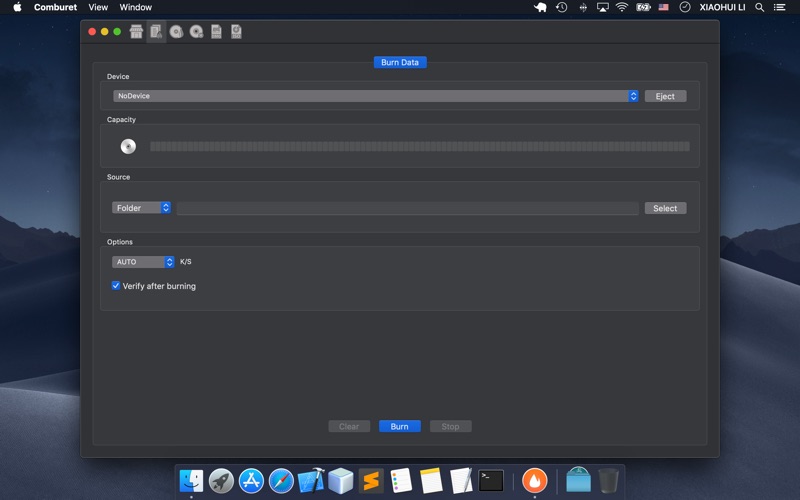Open the ISO file toolbar icon

click(236, 32)
